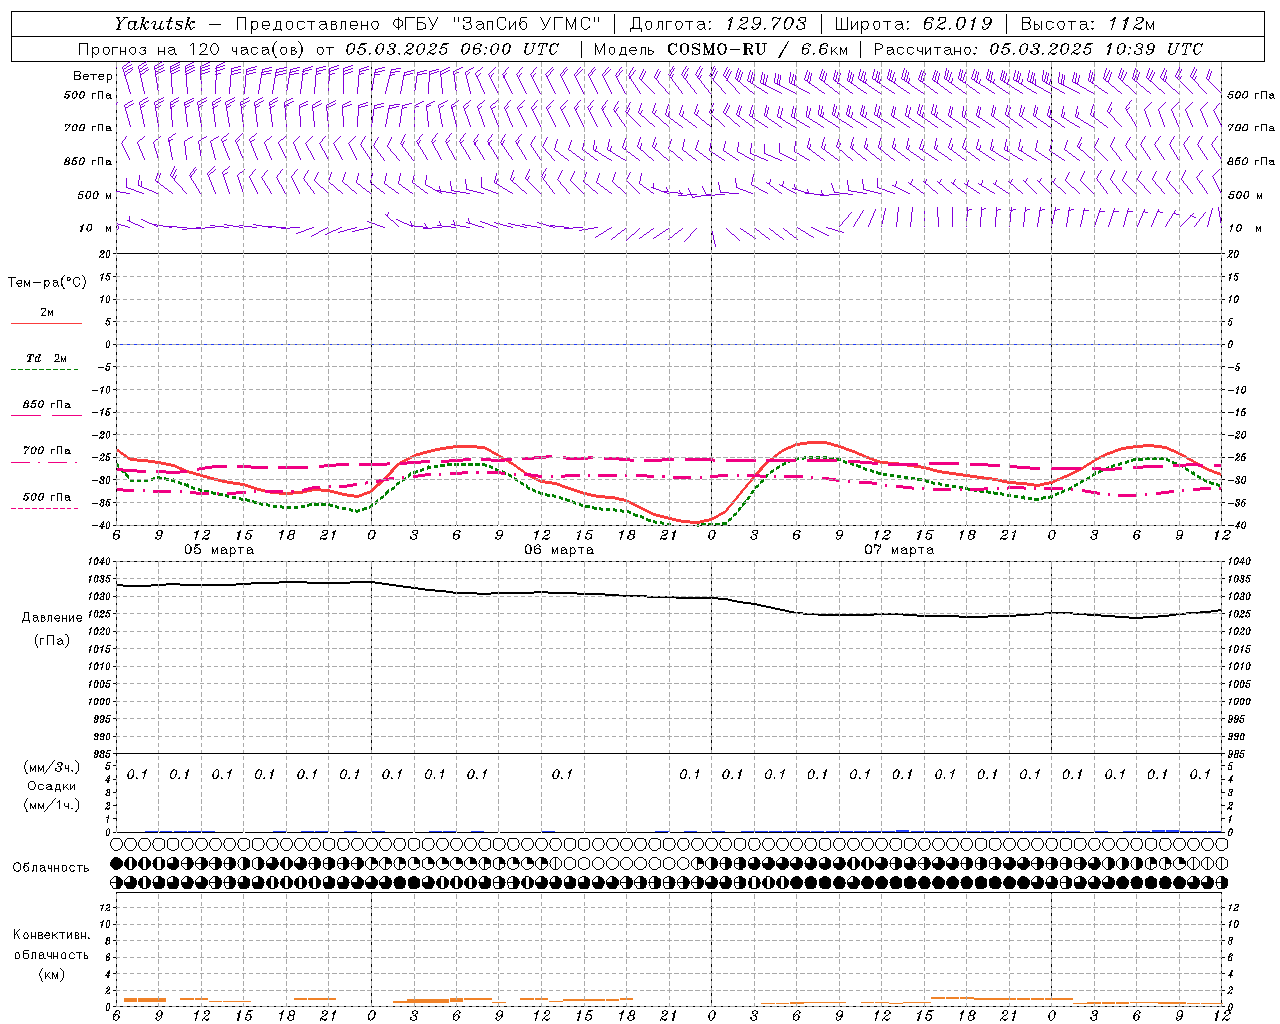1280x1024 pixels.
Task: Click the 'Конвективн.' convective label
Action: pos(51,935)
